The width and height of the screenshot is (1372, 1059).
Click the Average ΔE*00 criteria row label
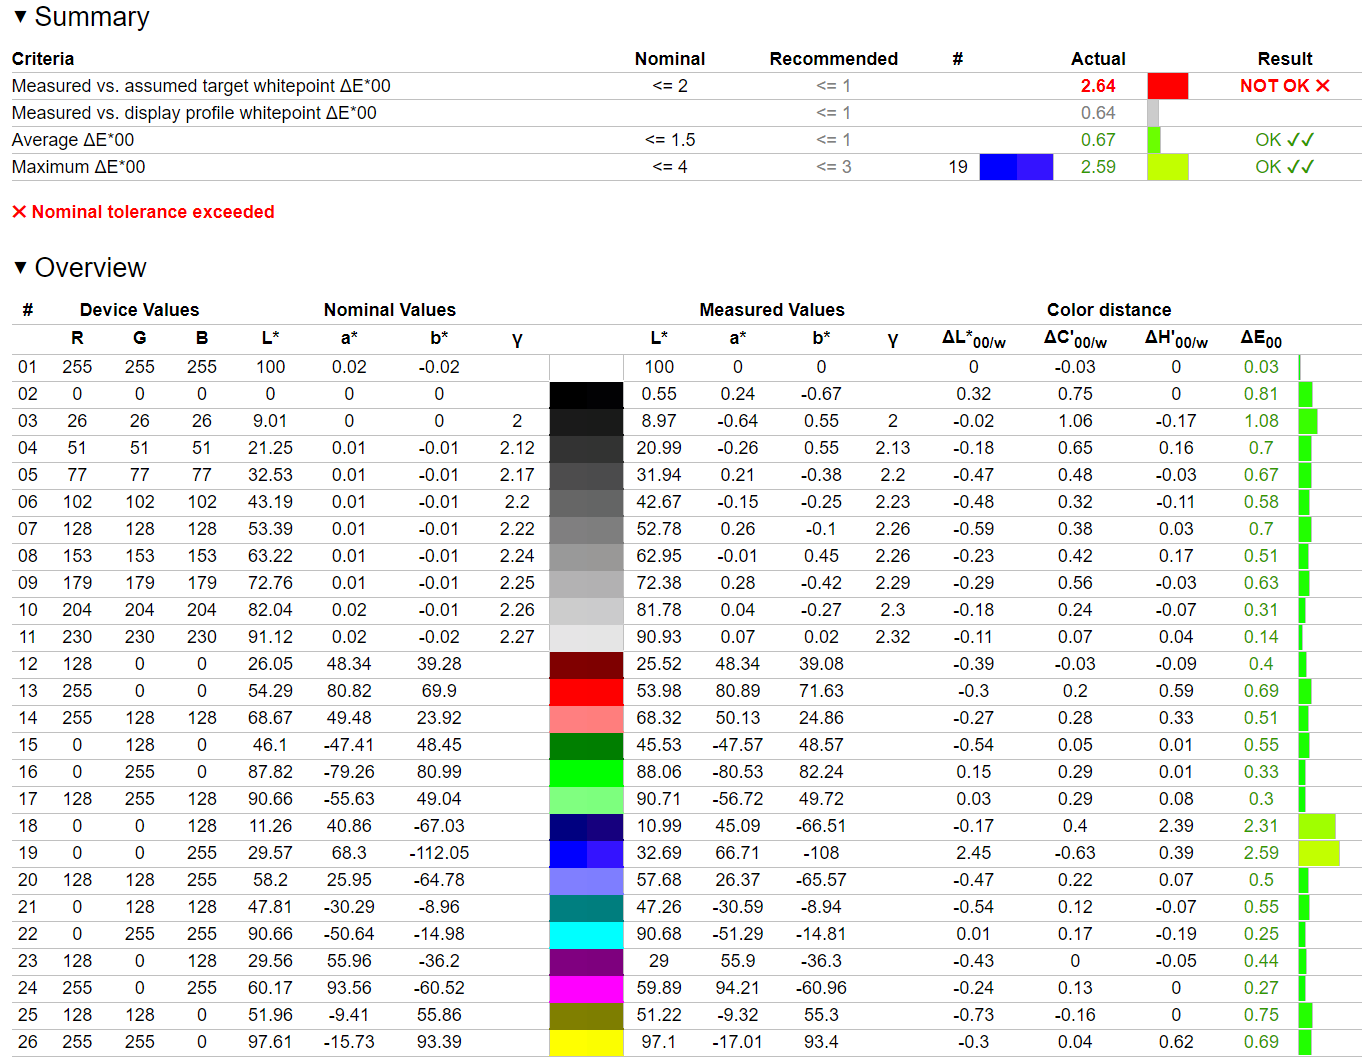(73, 140)
